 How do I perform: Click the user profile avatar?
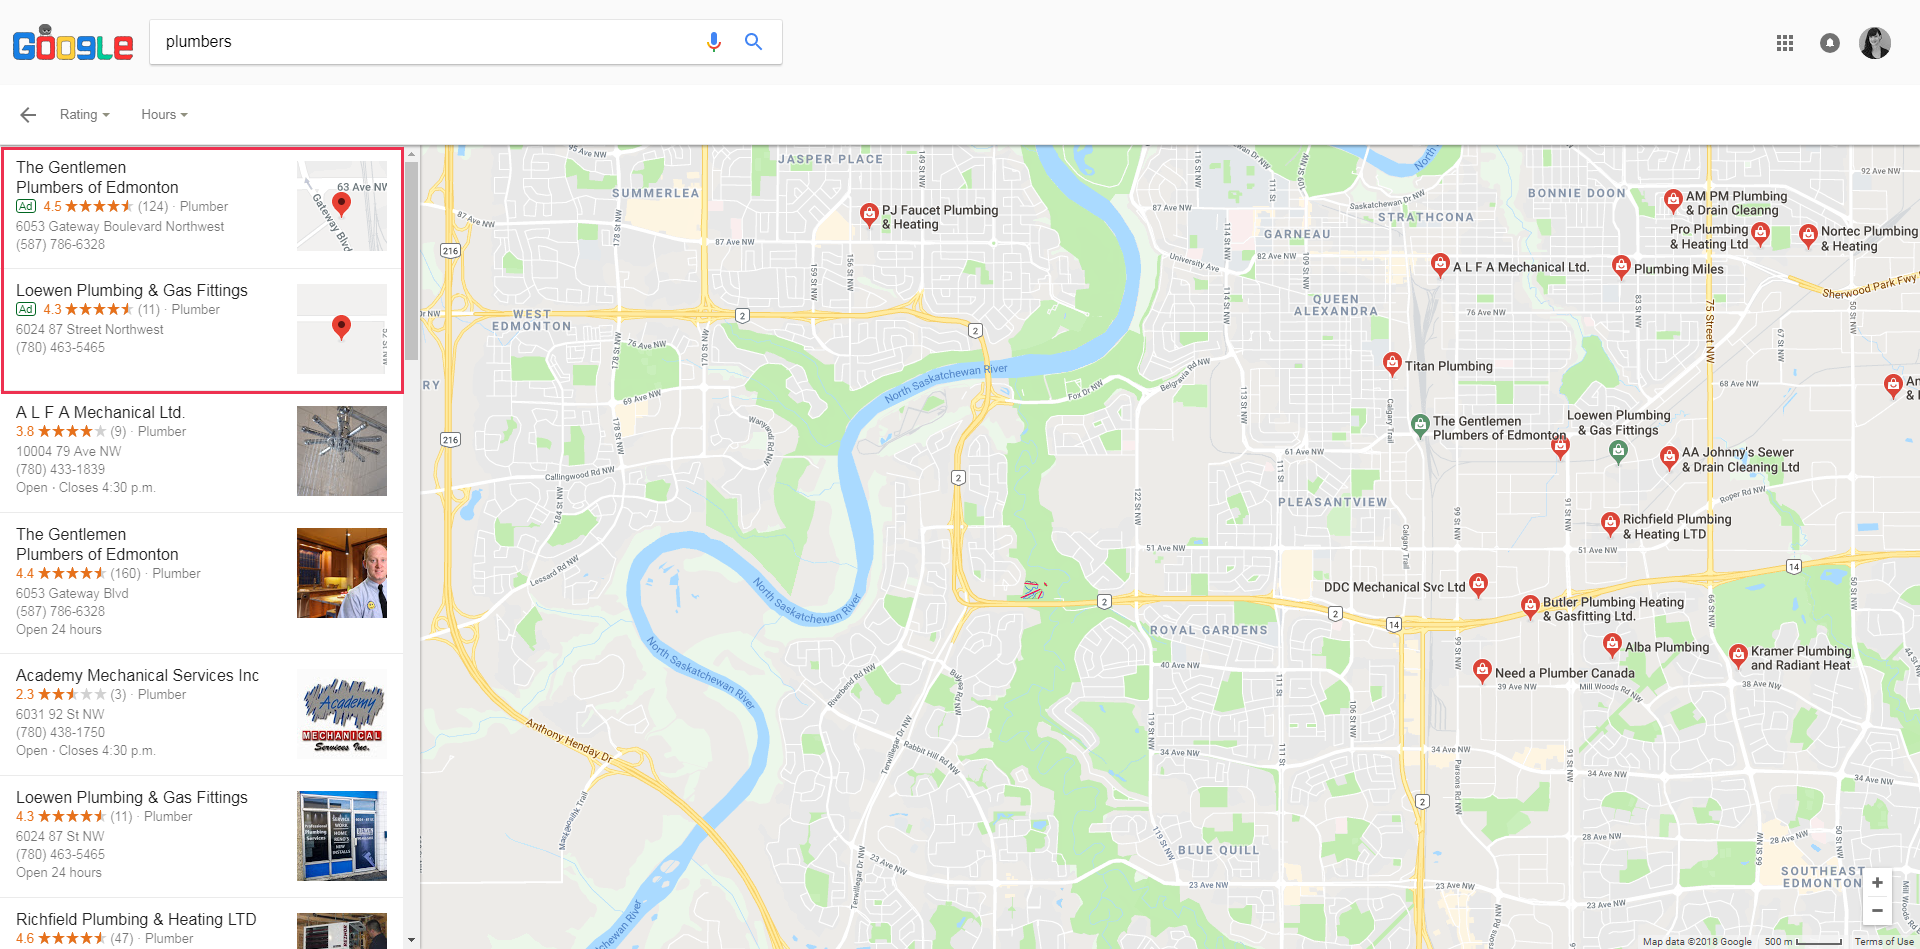(1875, 43)
